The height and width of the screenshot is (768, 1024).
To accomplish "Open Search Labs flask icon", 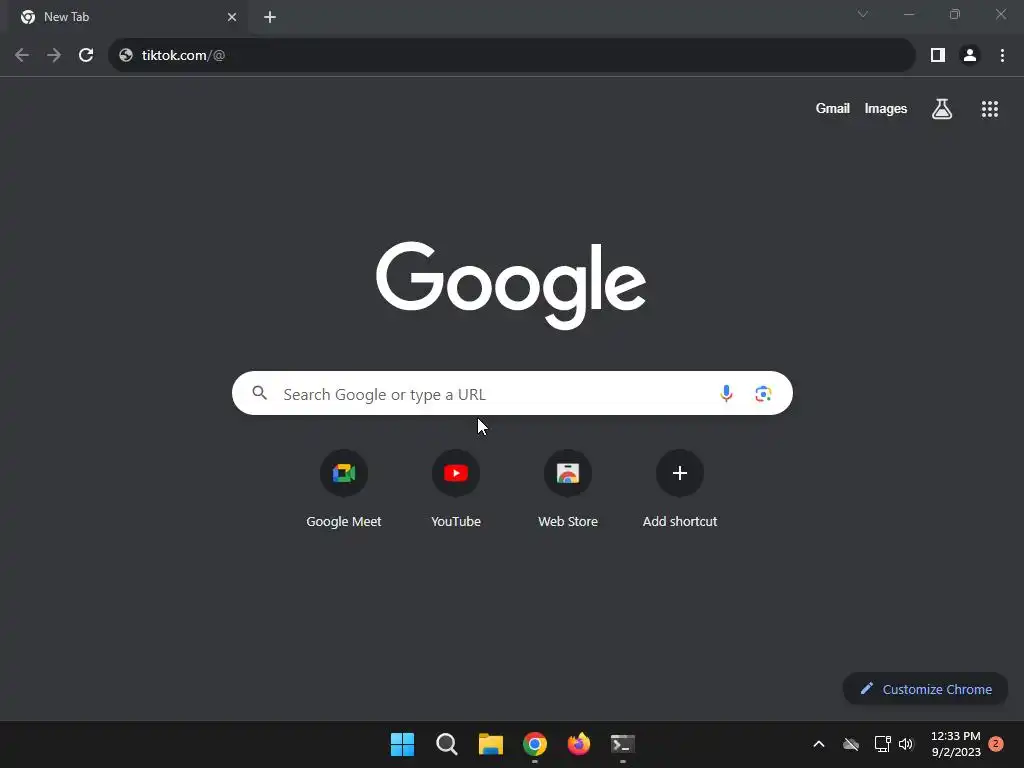I will pos(942,108).
